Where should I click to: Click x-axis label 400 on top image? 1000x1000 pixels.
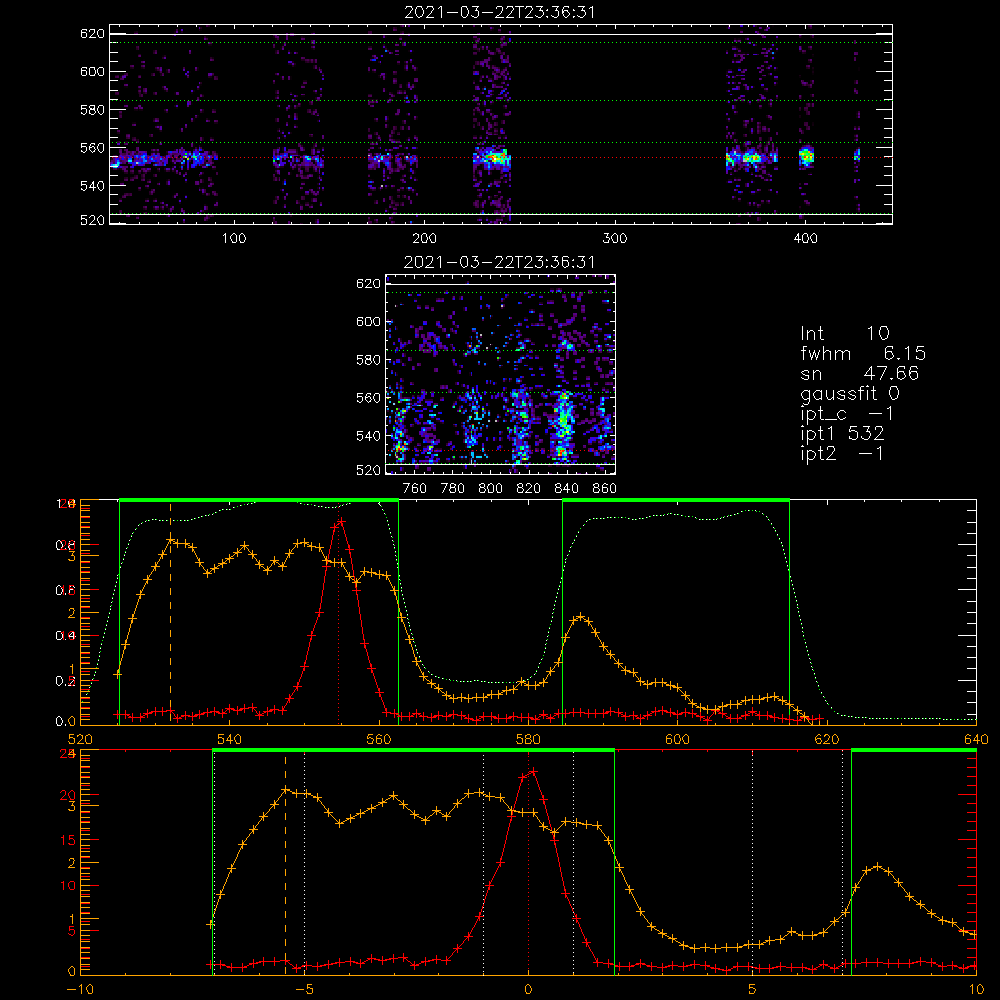[x=805, y=239]
